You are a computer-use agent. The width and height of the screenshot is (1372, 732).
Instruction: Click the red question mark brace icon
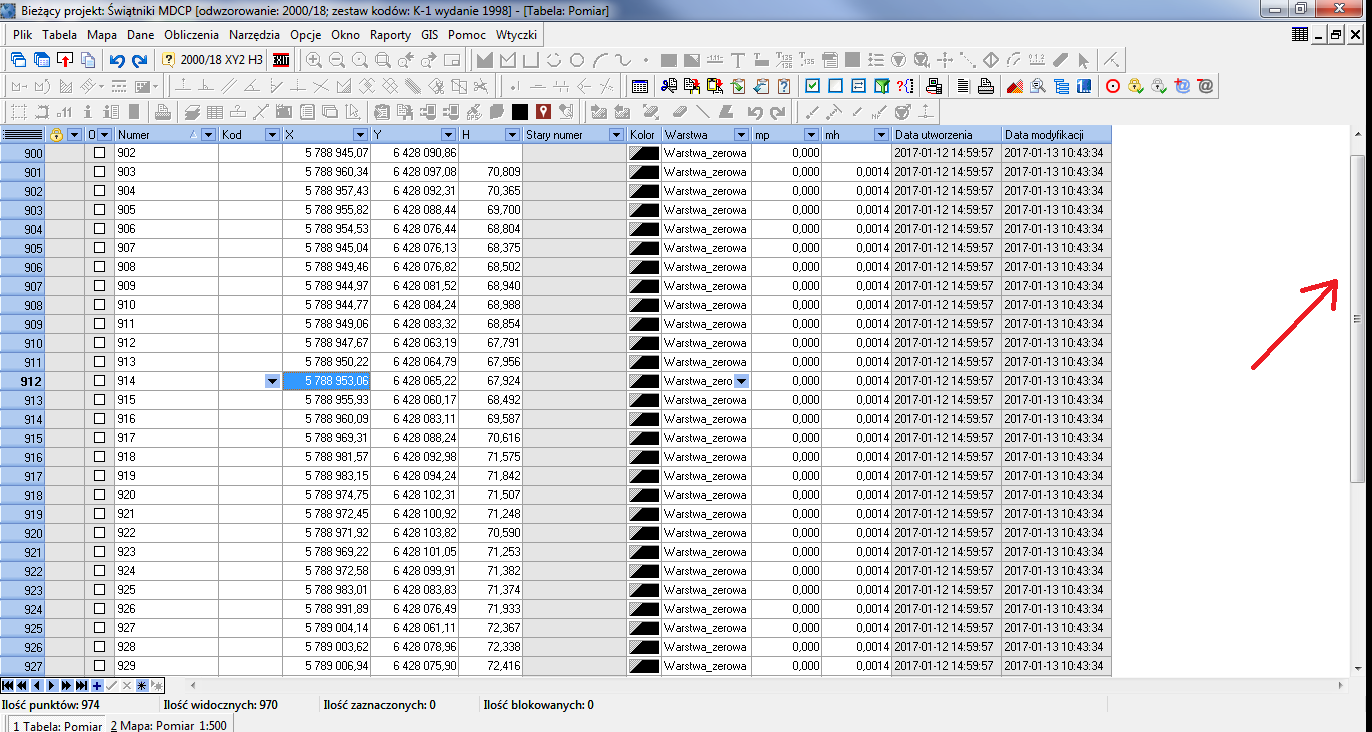[904, 86]
